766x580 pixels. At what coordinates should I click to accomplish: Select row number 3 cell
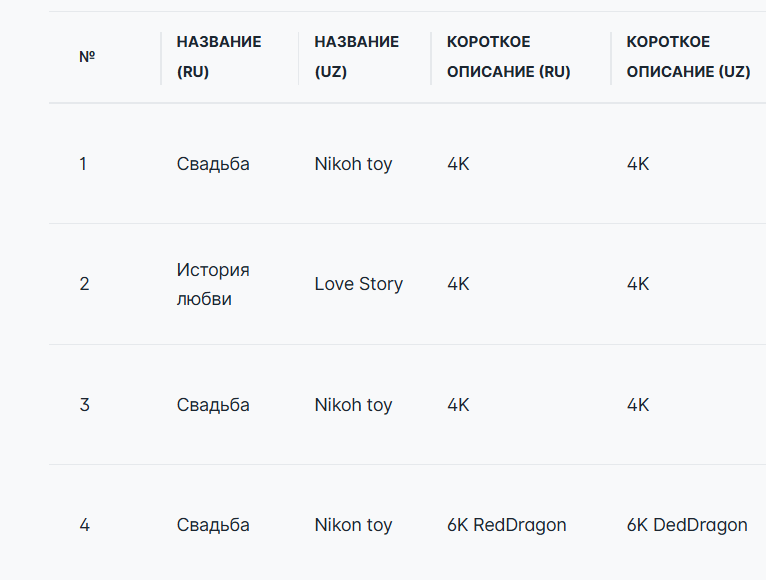[84, 405]
